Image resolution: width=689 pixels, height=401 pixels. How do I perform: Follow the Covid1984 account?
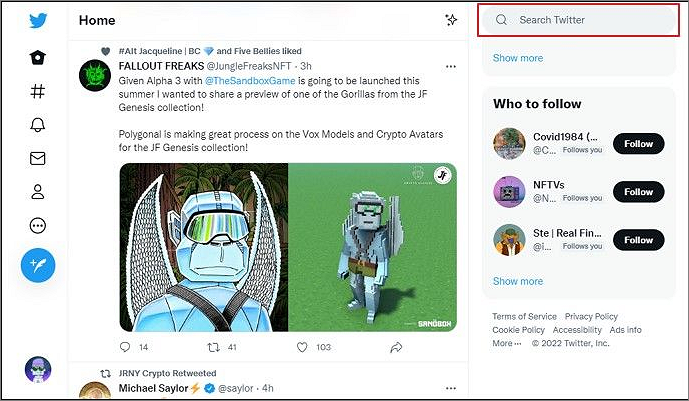coord(638,143)
